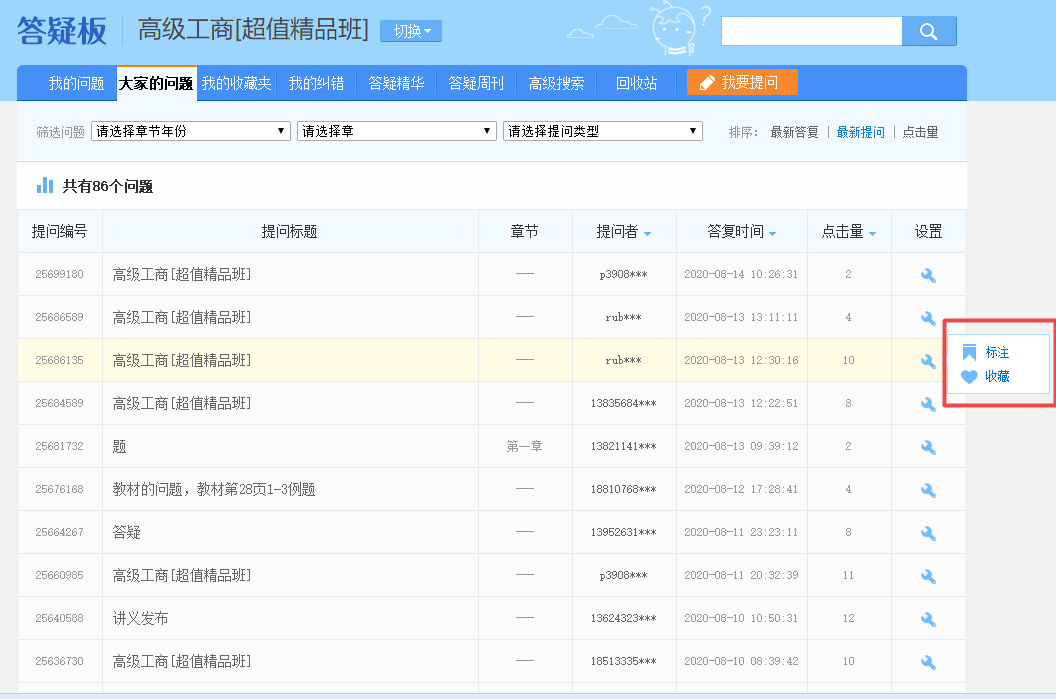Open the 请选择章节年份 dropdown
Viewport: 1056px width, 699px height.
[190, 130]
